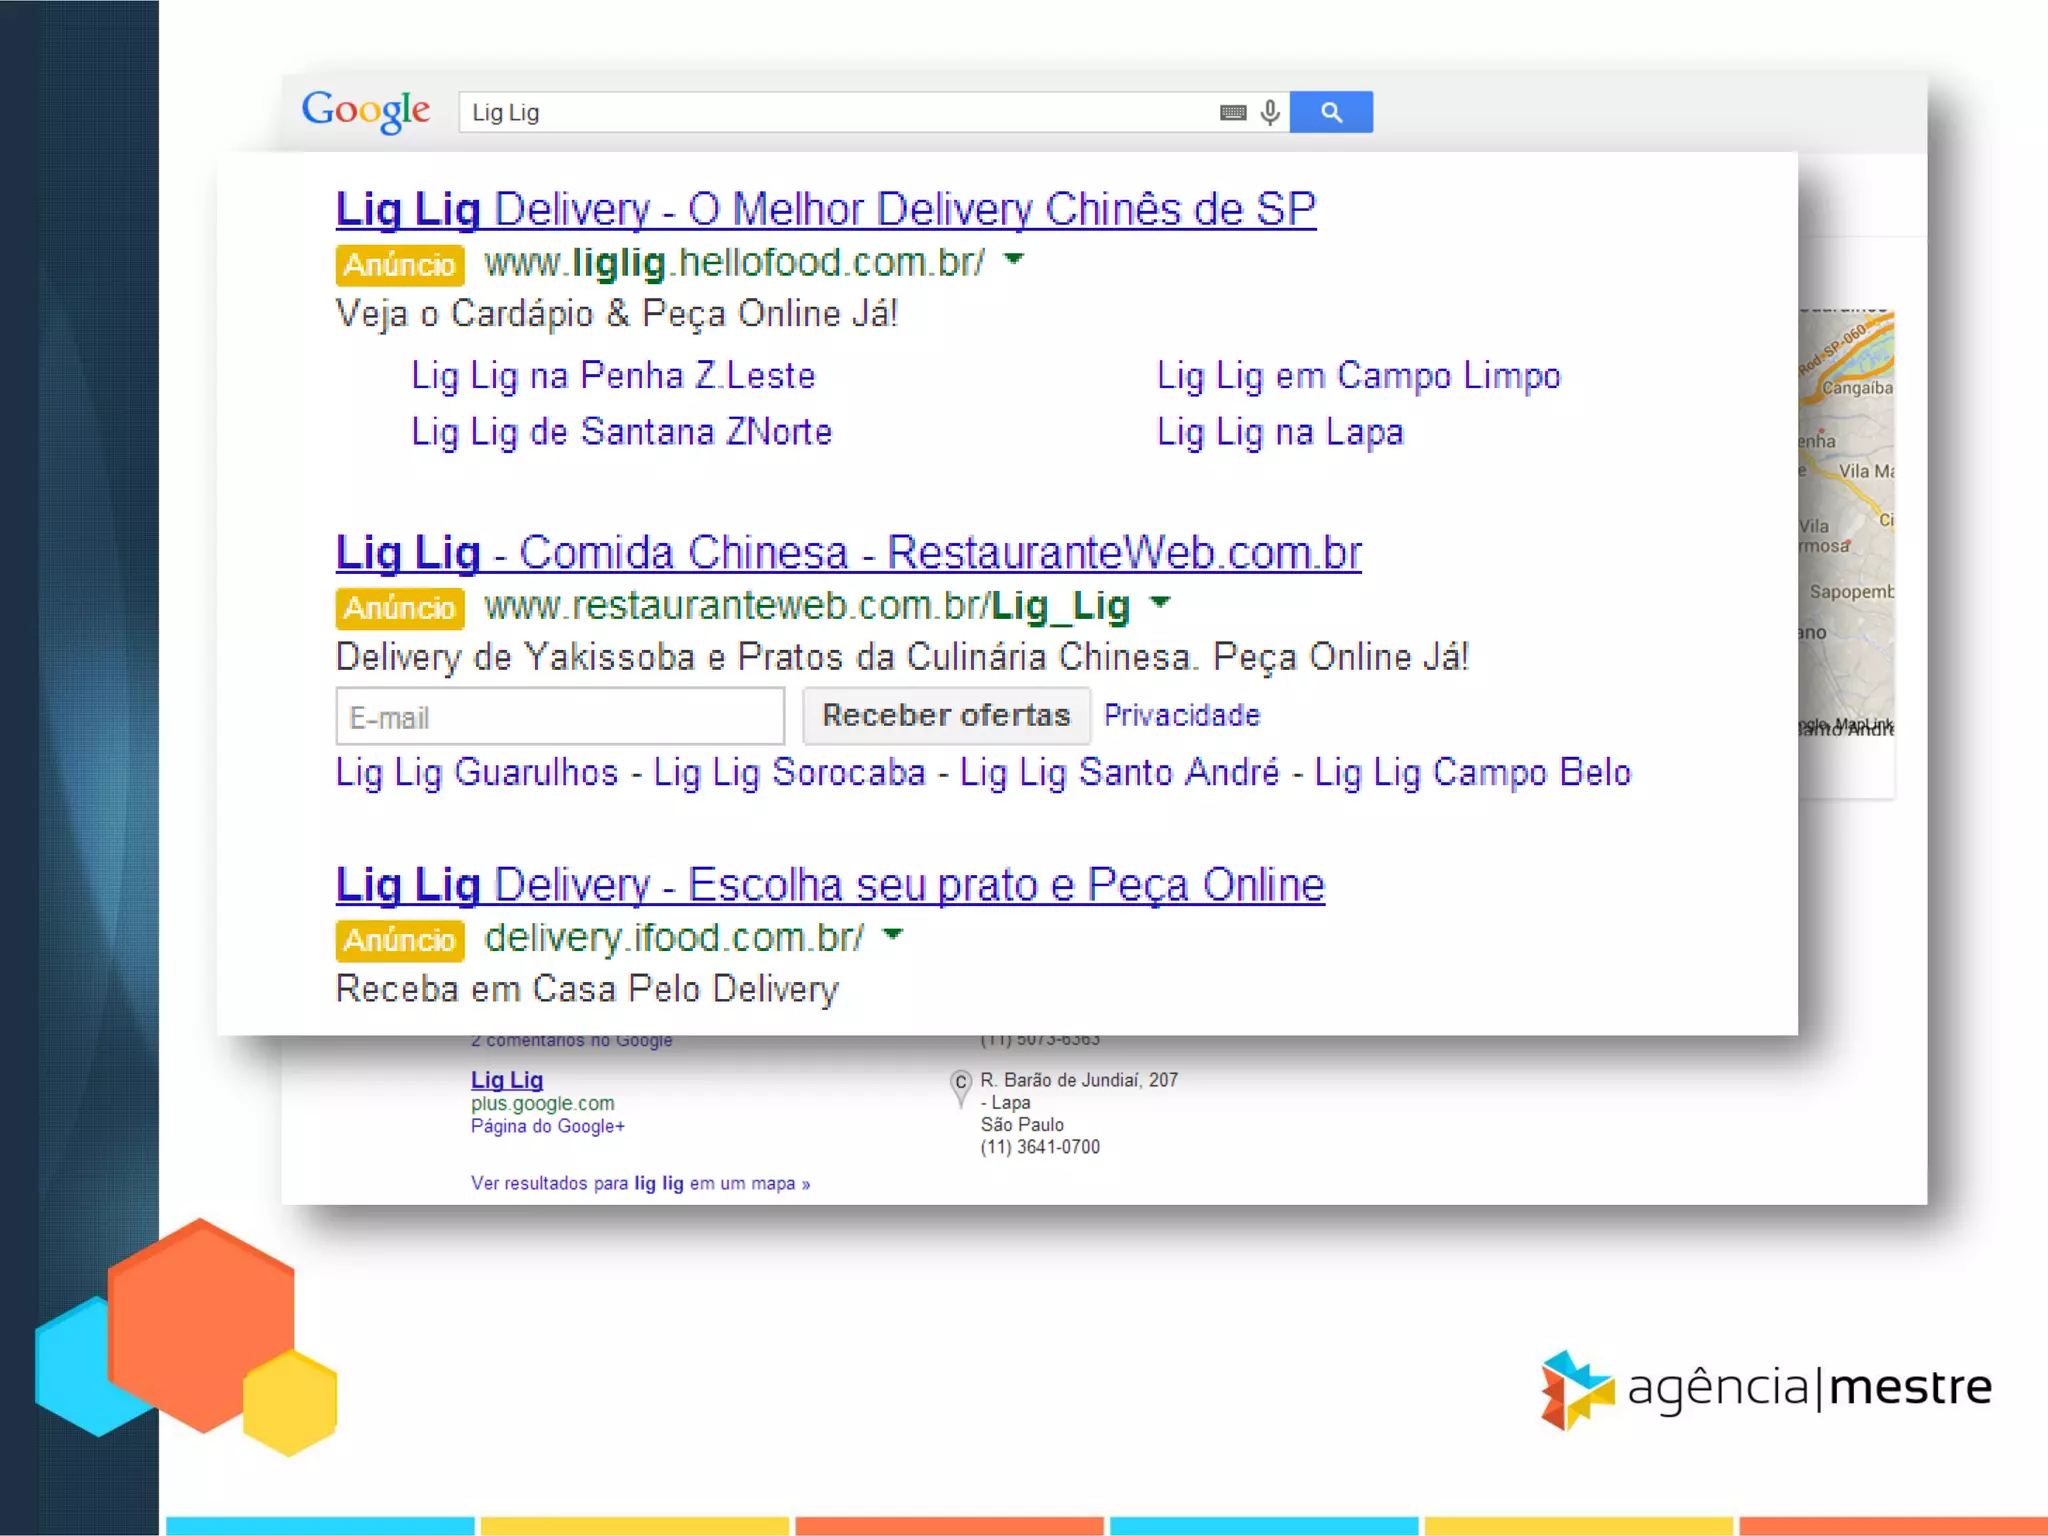Viewport: 2048px width, 1536px height.
Task: Open Lig Lig Guarulhos link
Action: (x=477, y=773)
